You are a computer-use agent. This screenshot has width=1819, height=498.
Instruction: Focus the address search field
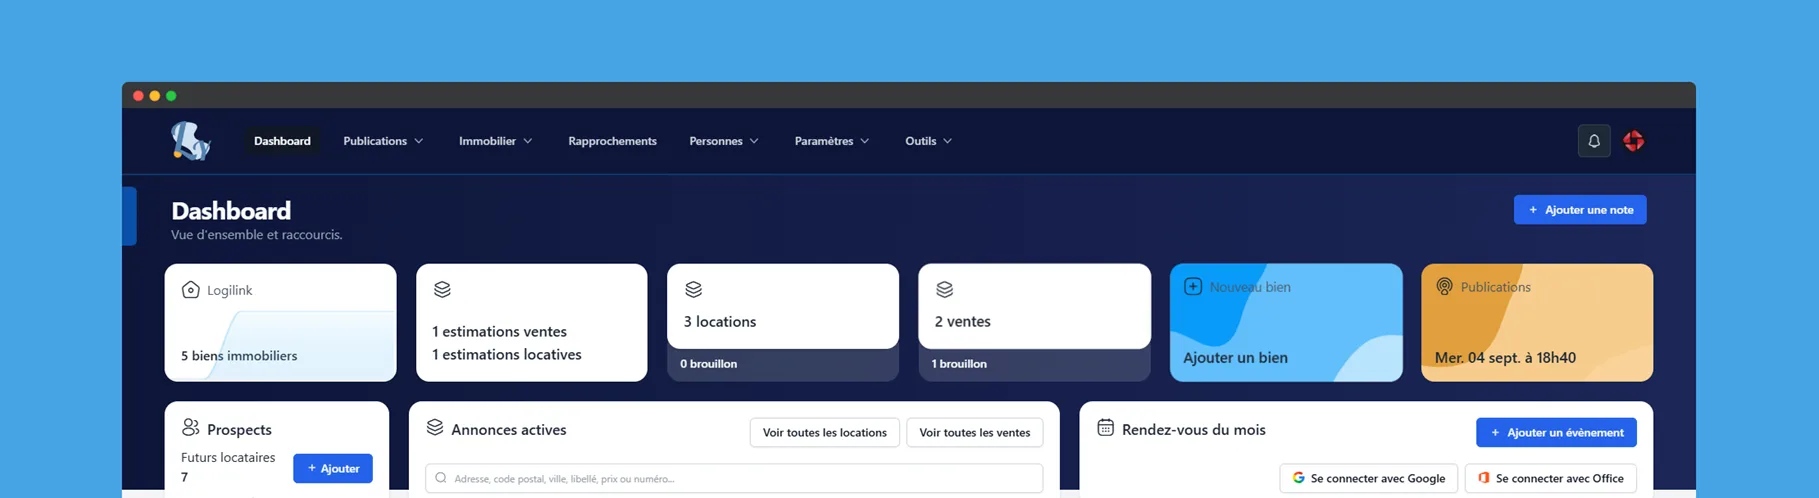point(734,478)
